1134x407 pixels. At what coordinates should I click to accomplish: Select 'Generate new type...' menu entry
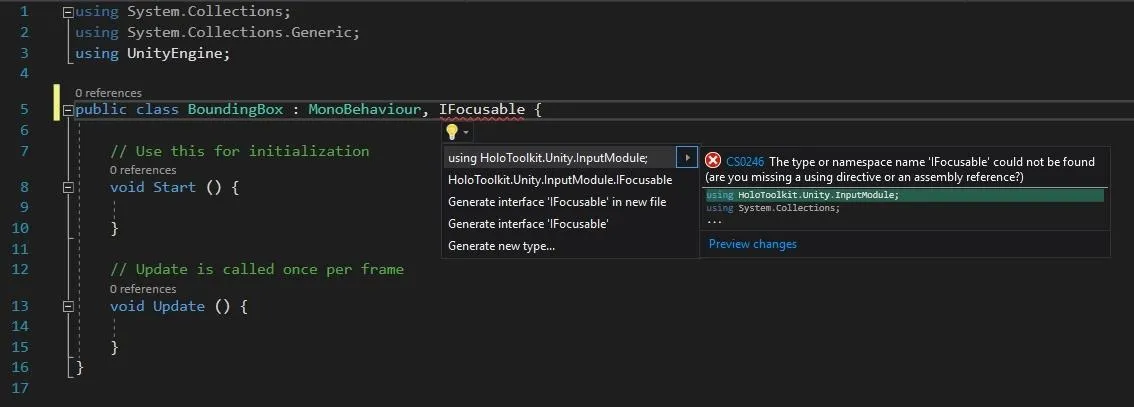(501, 246)
